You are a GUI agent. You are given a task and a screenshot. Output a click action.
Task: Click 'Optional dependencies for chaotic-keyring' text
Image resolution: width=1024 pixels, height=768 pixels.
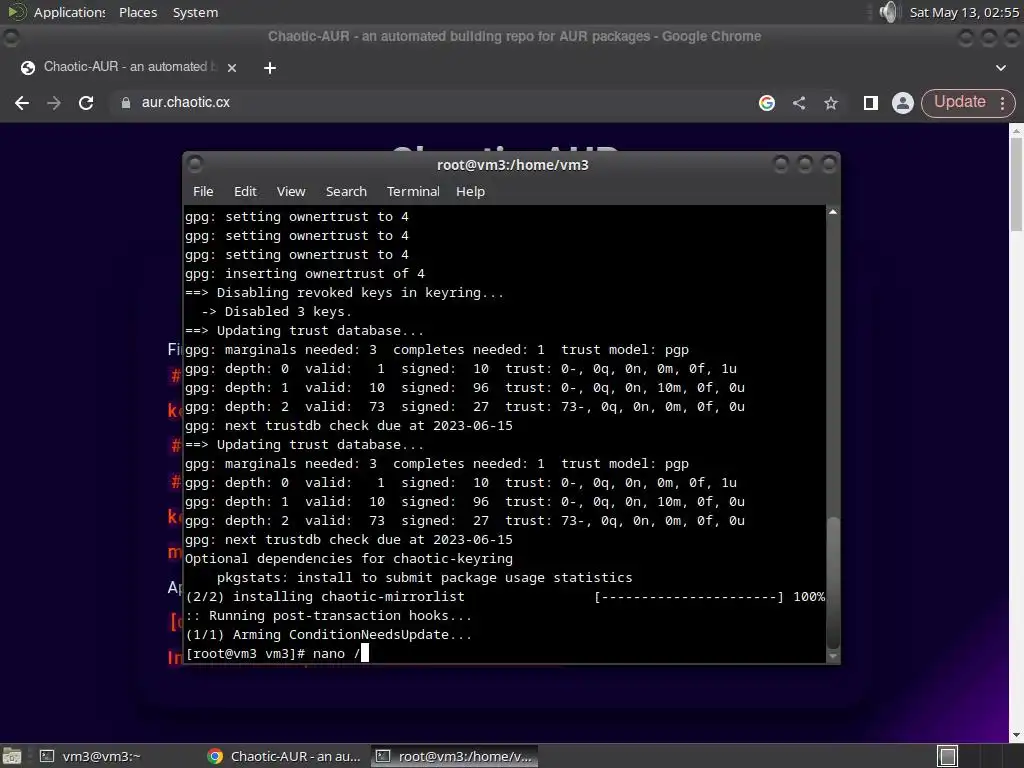point(349,558)
